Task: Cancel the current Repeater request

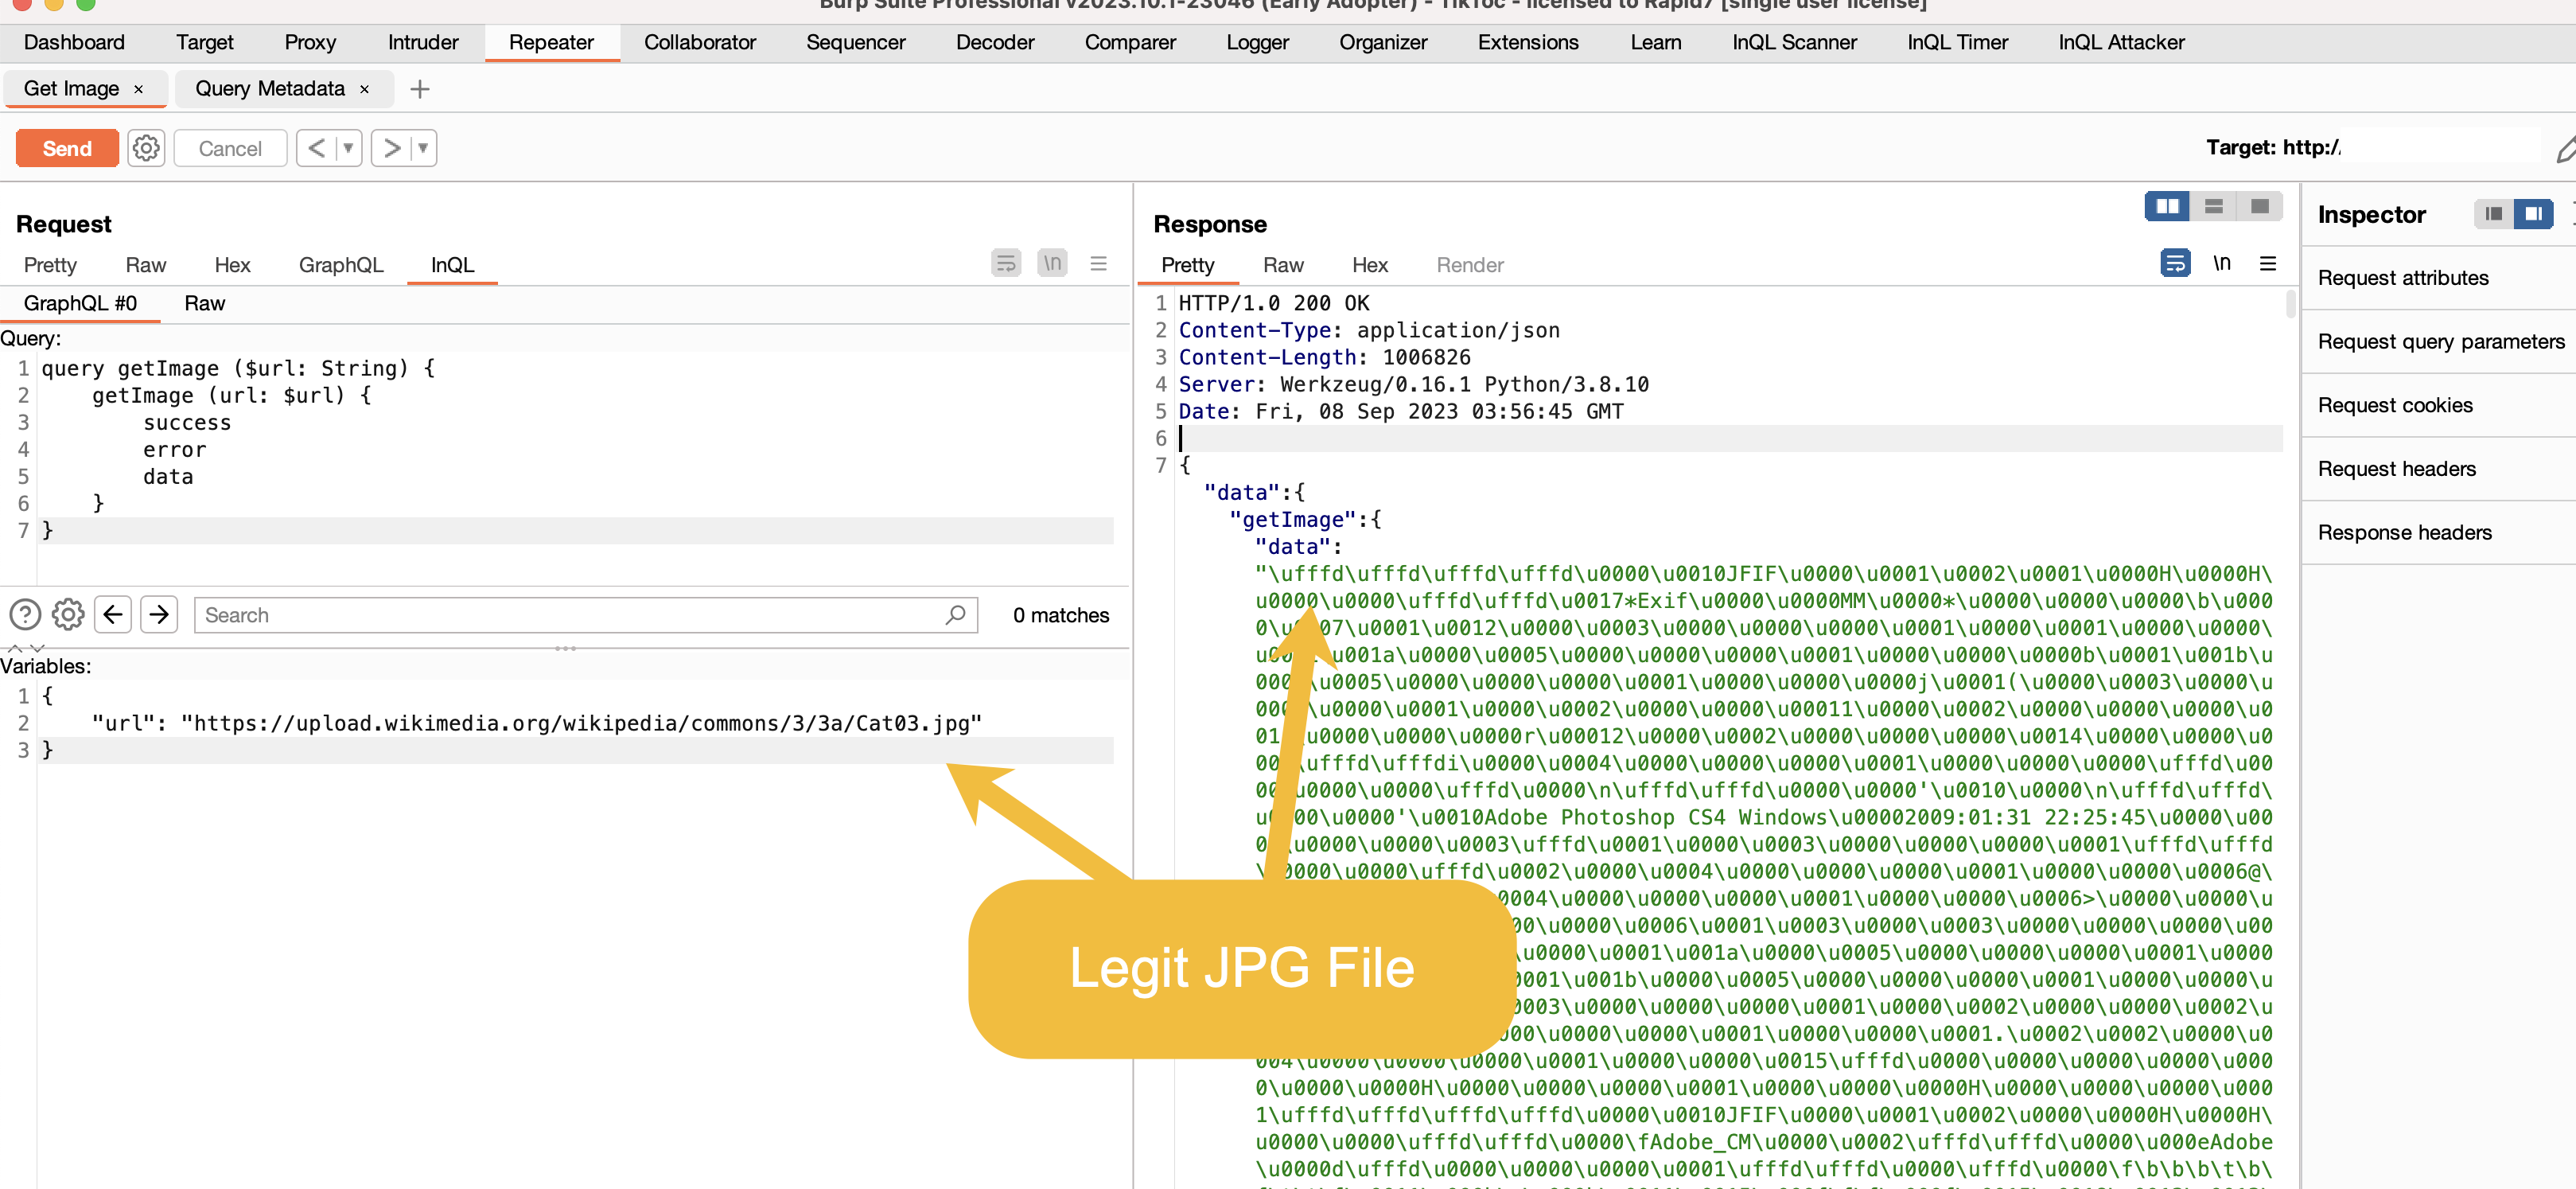Action: [230, 147]
